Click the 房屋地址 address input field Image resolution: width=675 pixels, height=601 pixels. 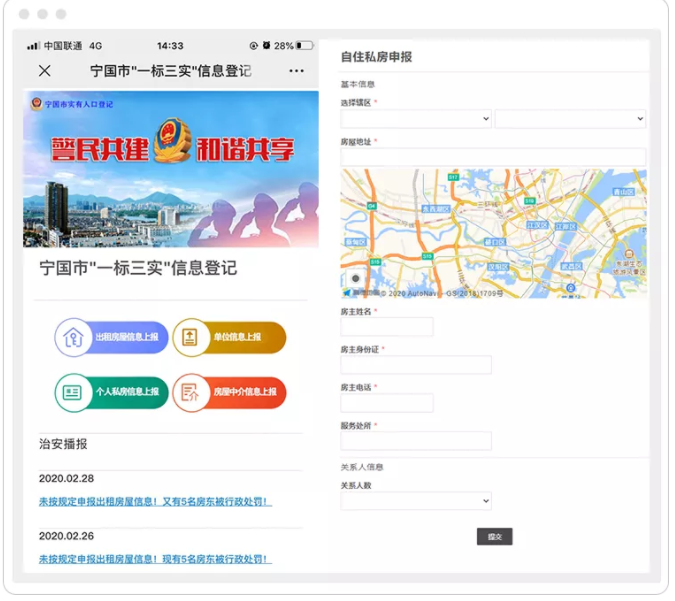[493, 157]
